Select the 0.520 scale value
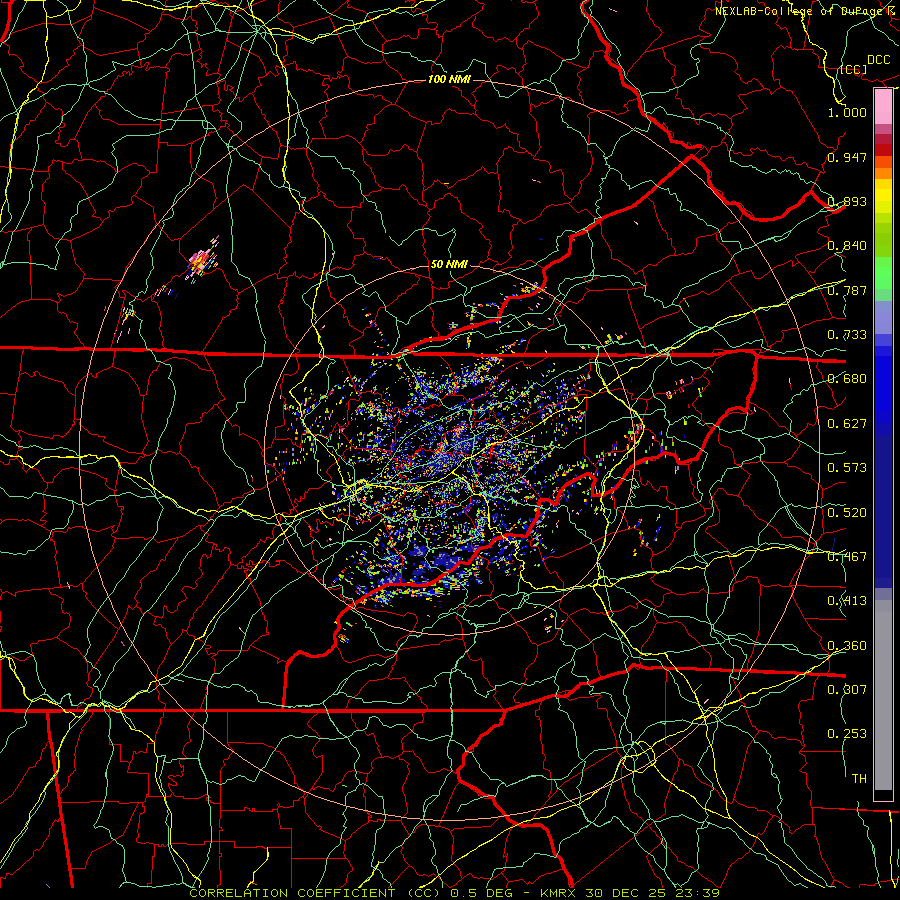The width and height of the screenshot is (900, 900). tap(847, 513)
